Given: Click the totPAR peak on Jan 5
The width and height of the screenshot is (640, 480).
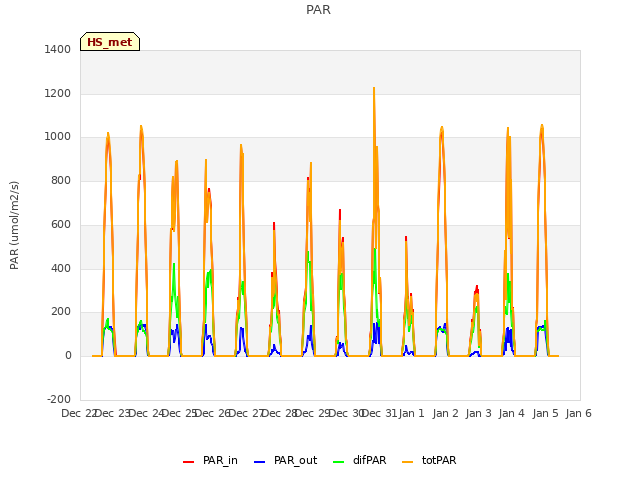Looking at the screenshot, I should coord(542,125).
